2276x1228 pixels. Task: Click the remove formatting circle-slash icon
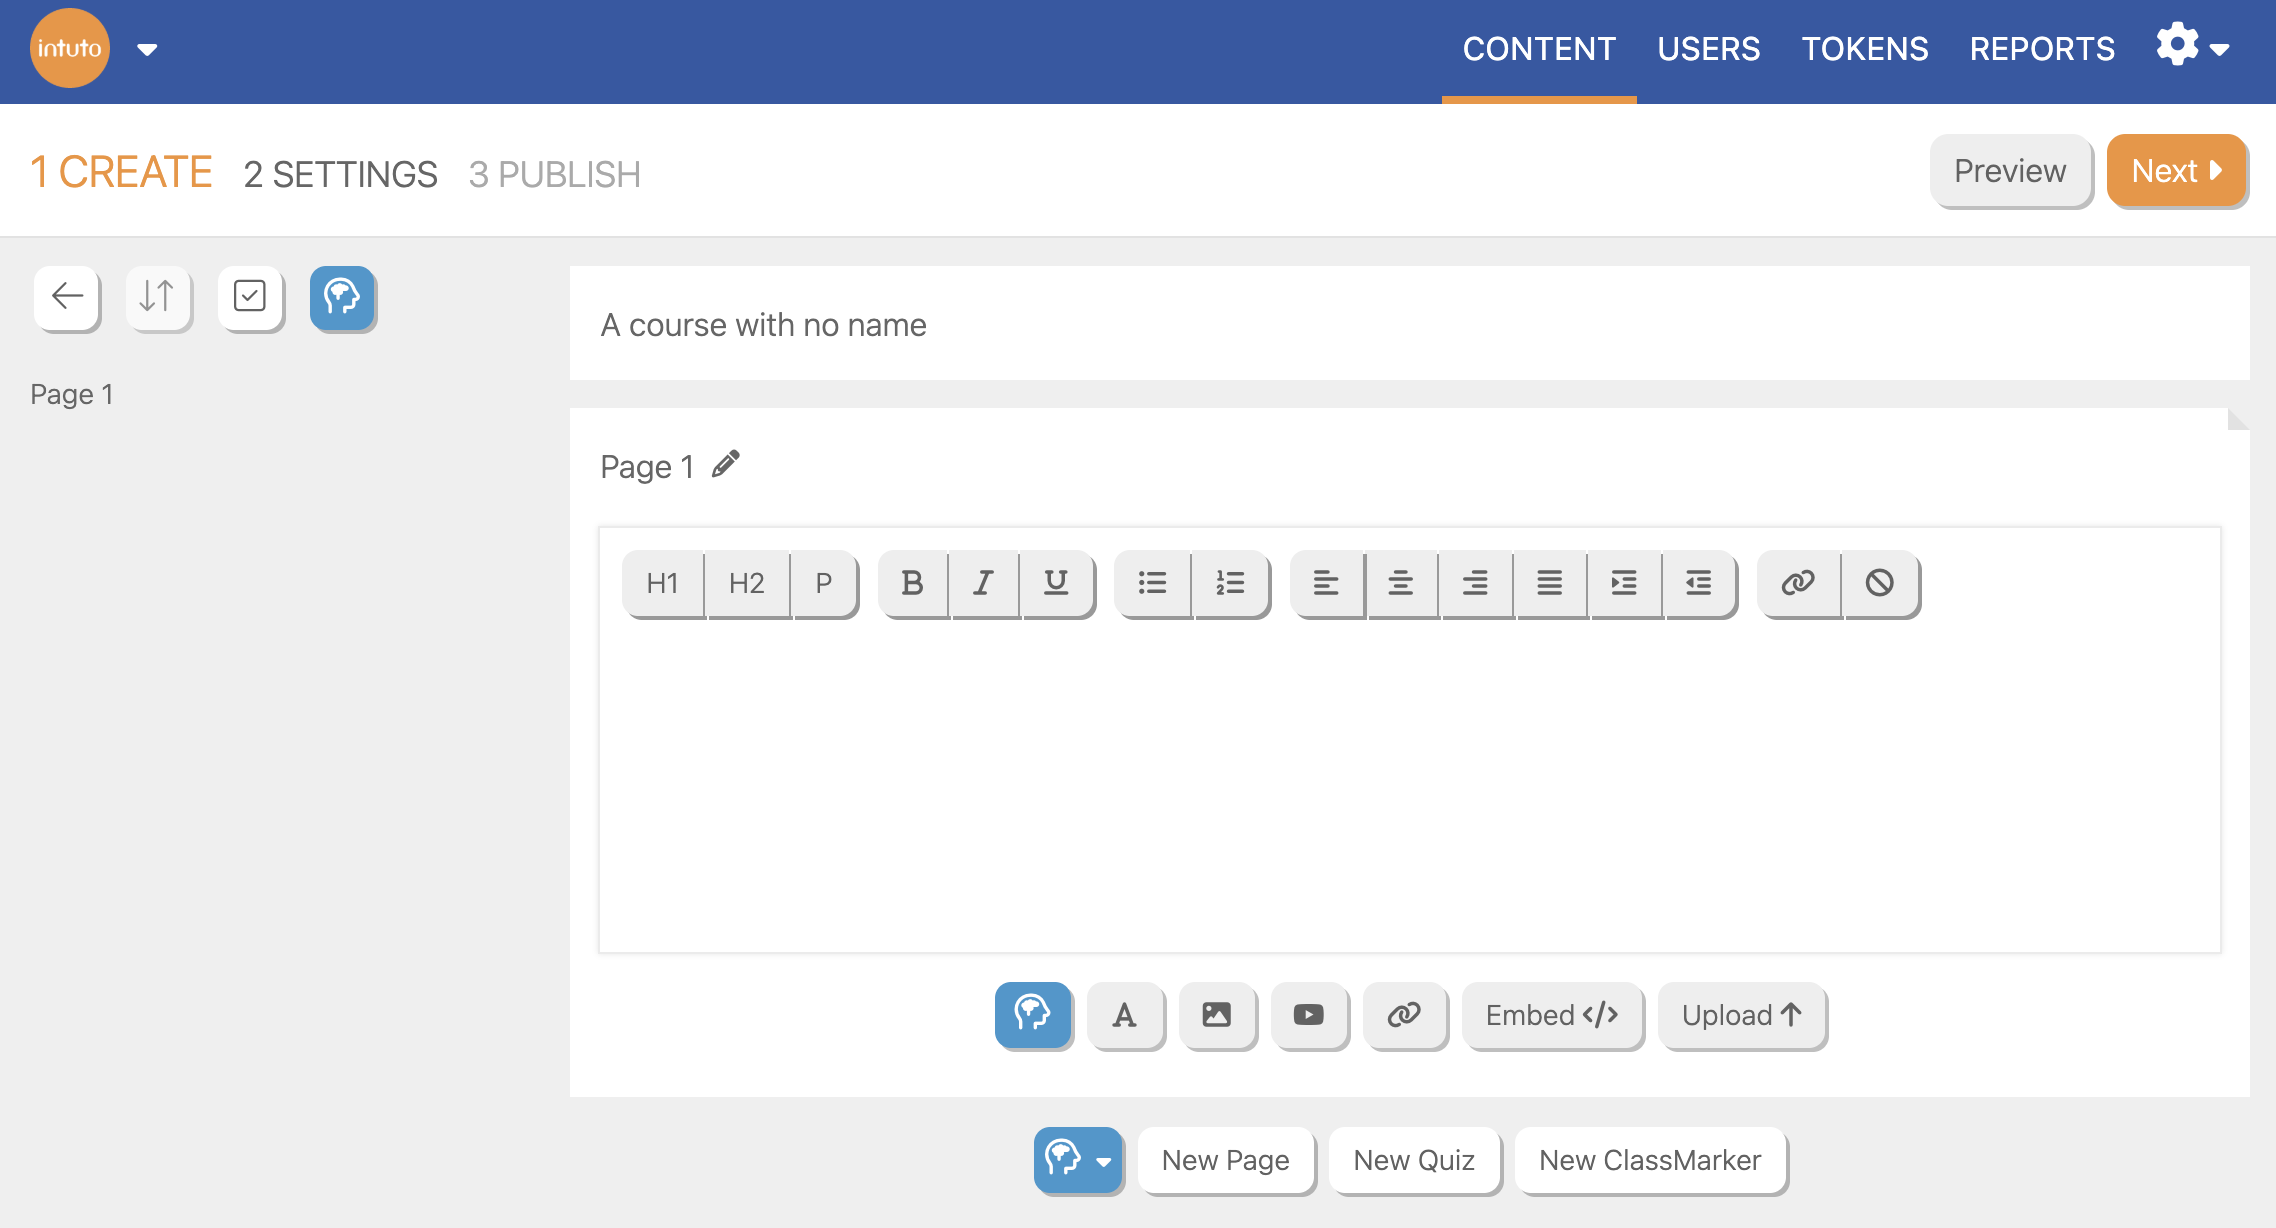tap(1879, 583)
